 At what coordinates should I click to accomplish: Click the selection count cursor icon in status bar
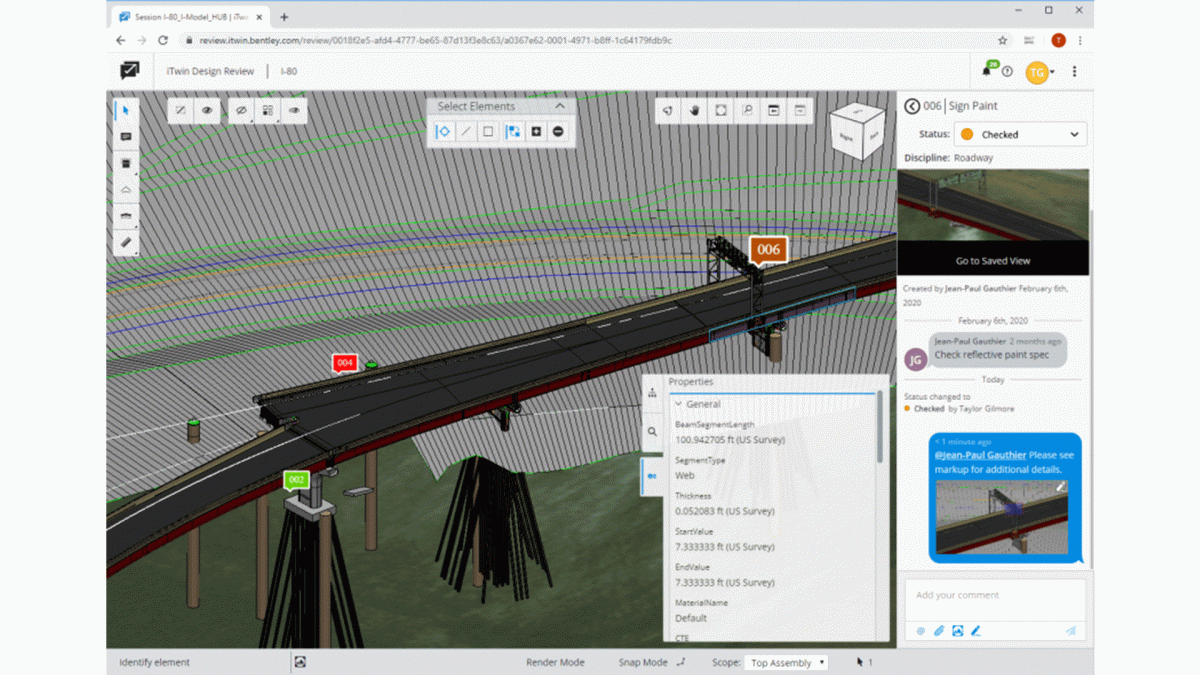click(859, 662)
